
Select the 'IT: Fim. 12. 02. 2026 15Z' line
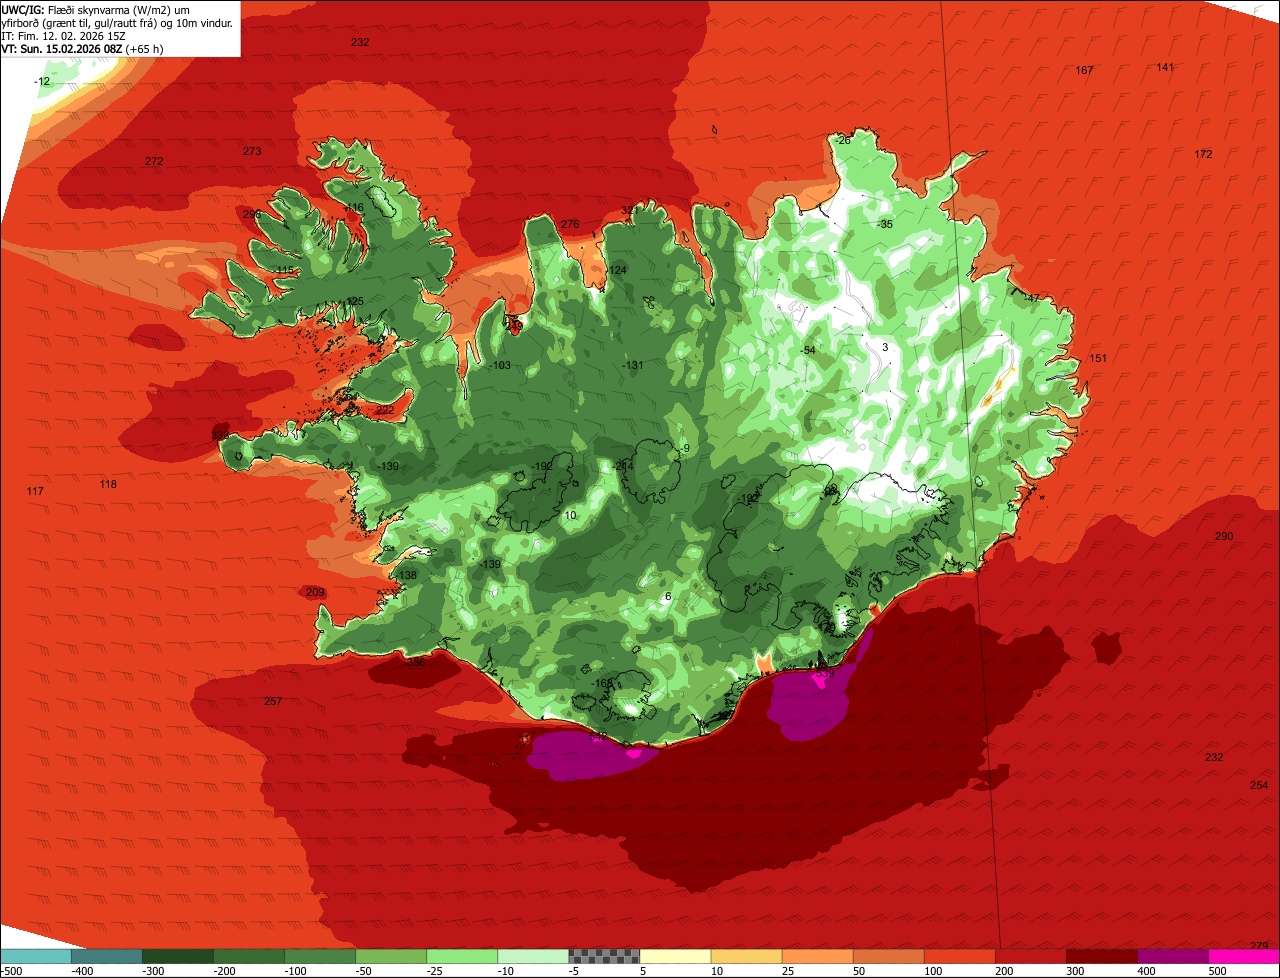coord(63,35)
